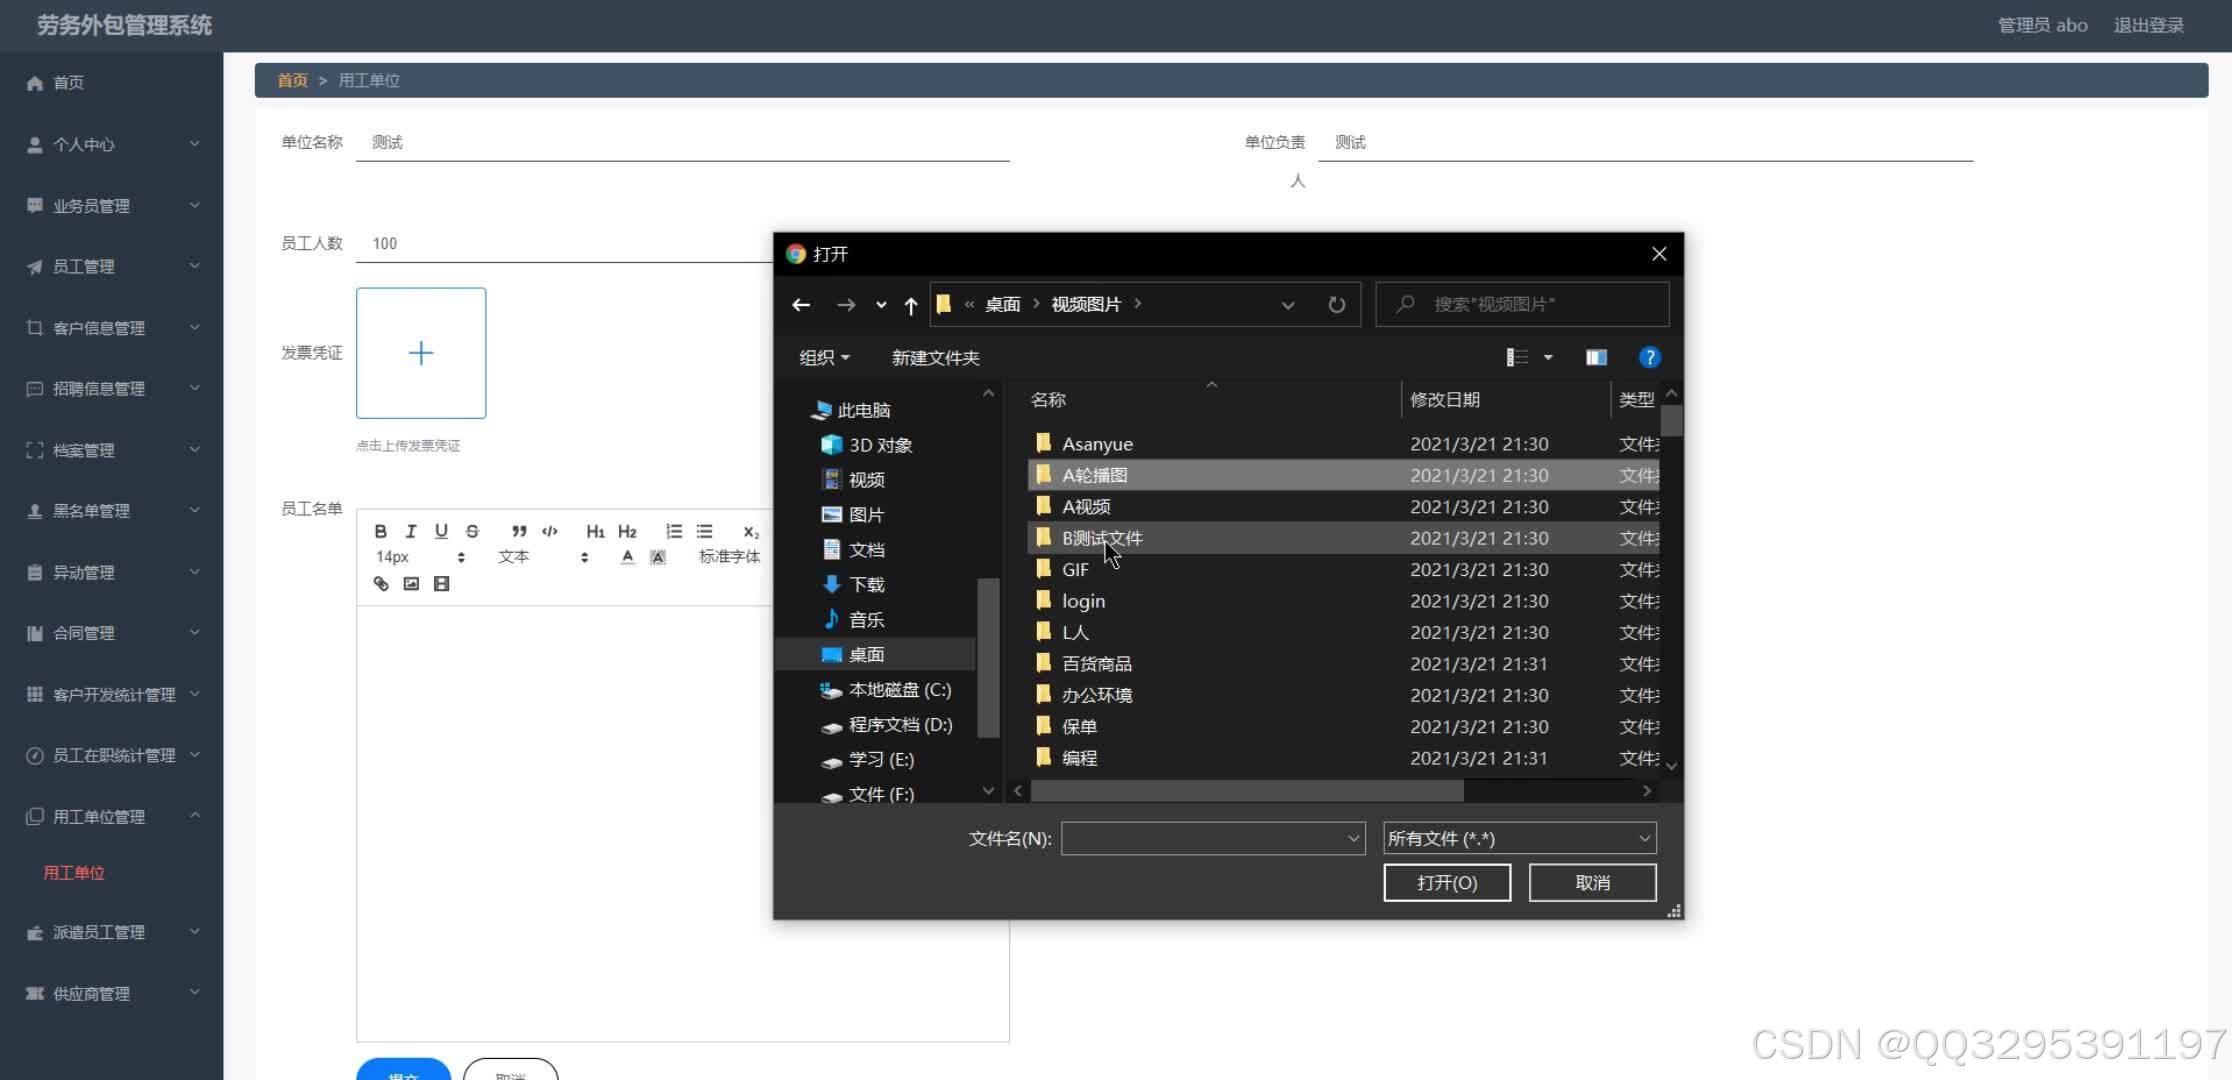Click the H1 heading icon
Viewport: 2232px width, 1080px height.
point(595,531)
